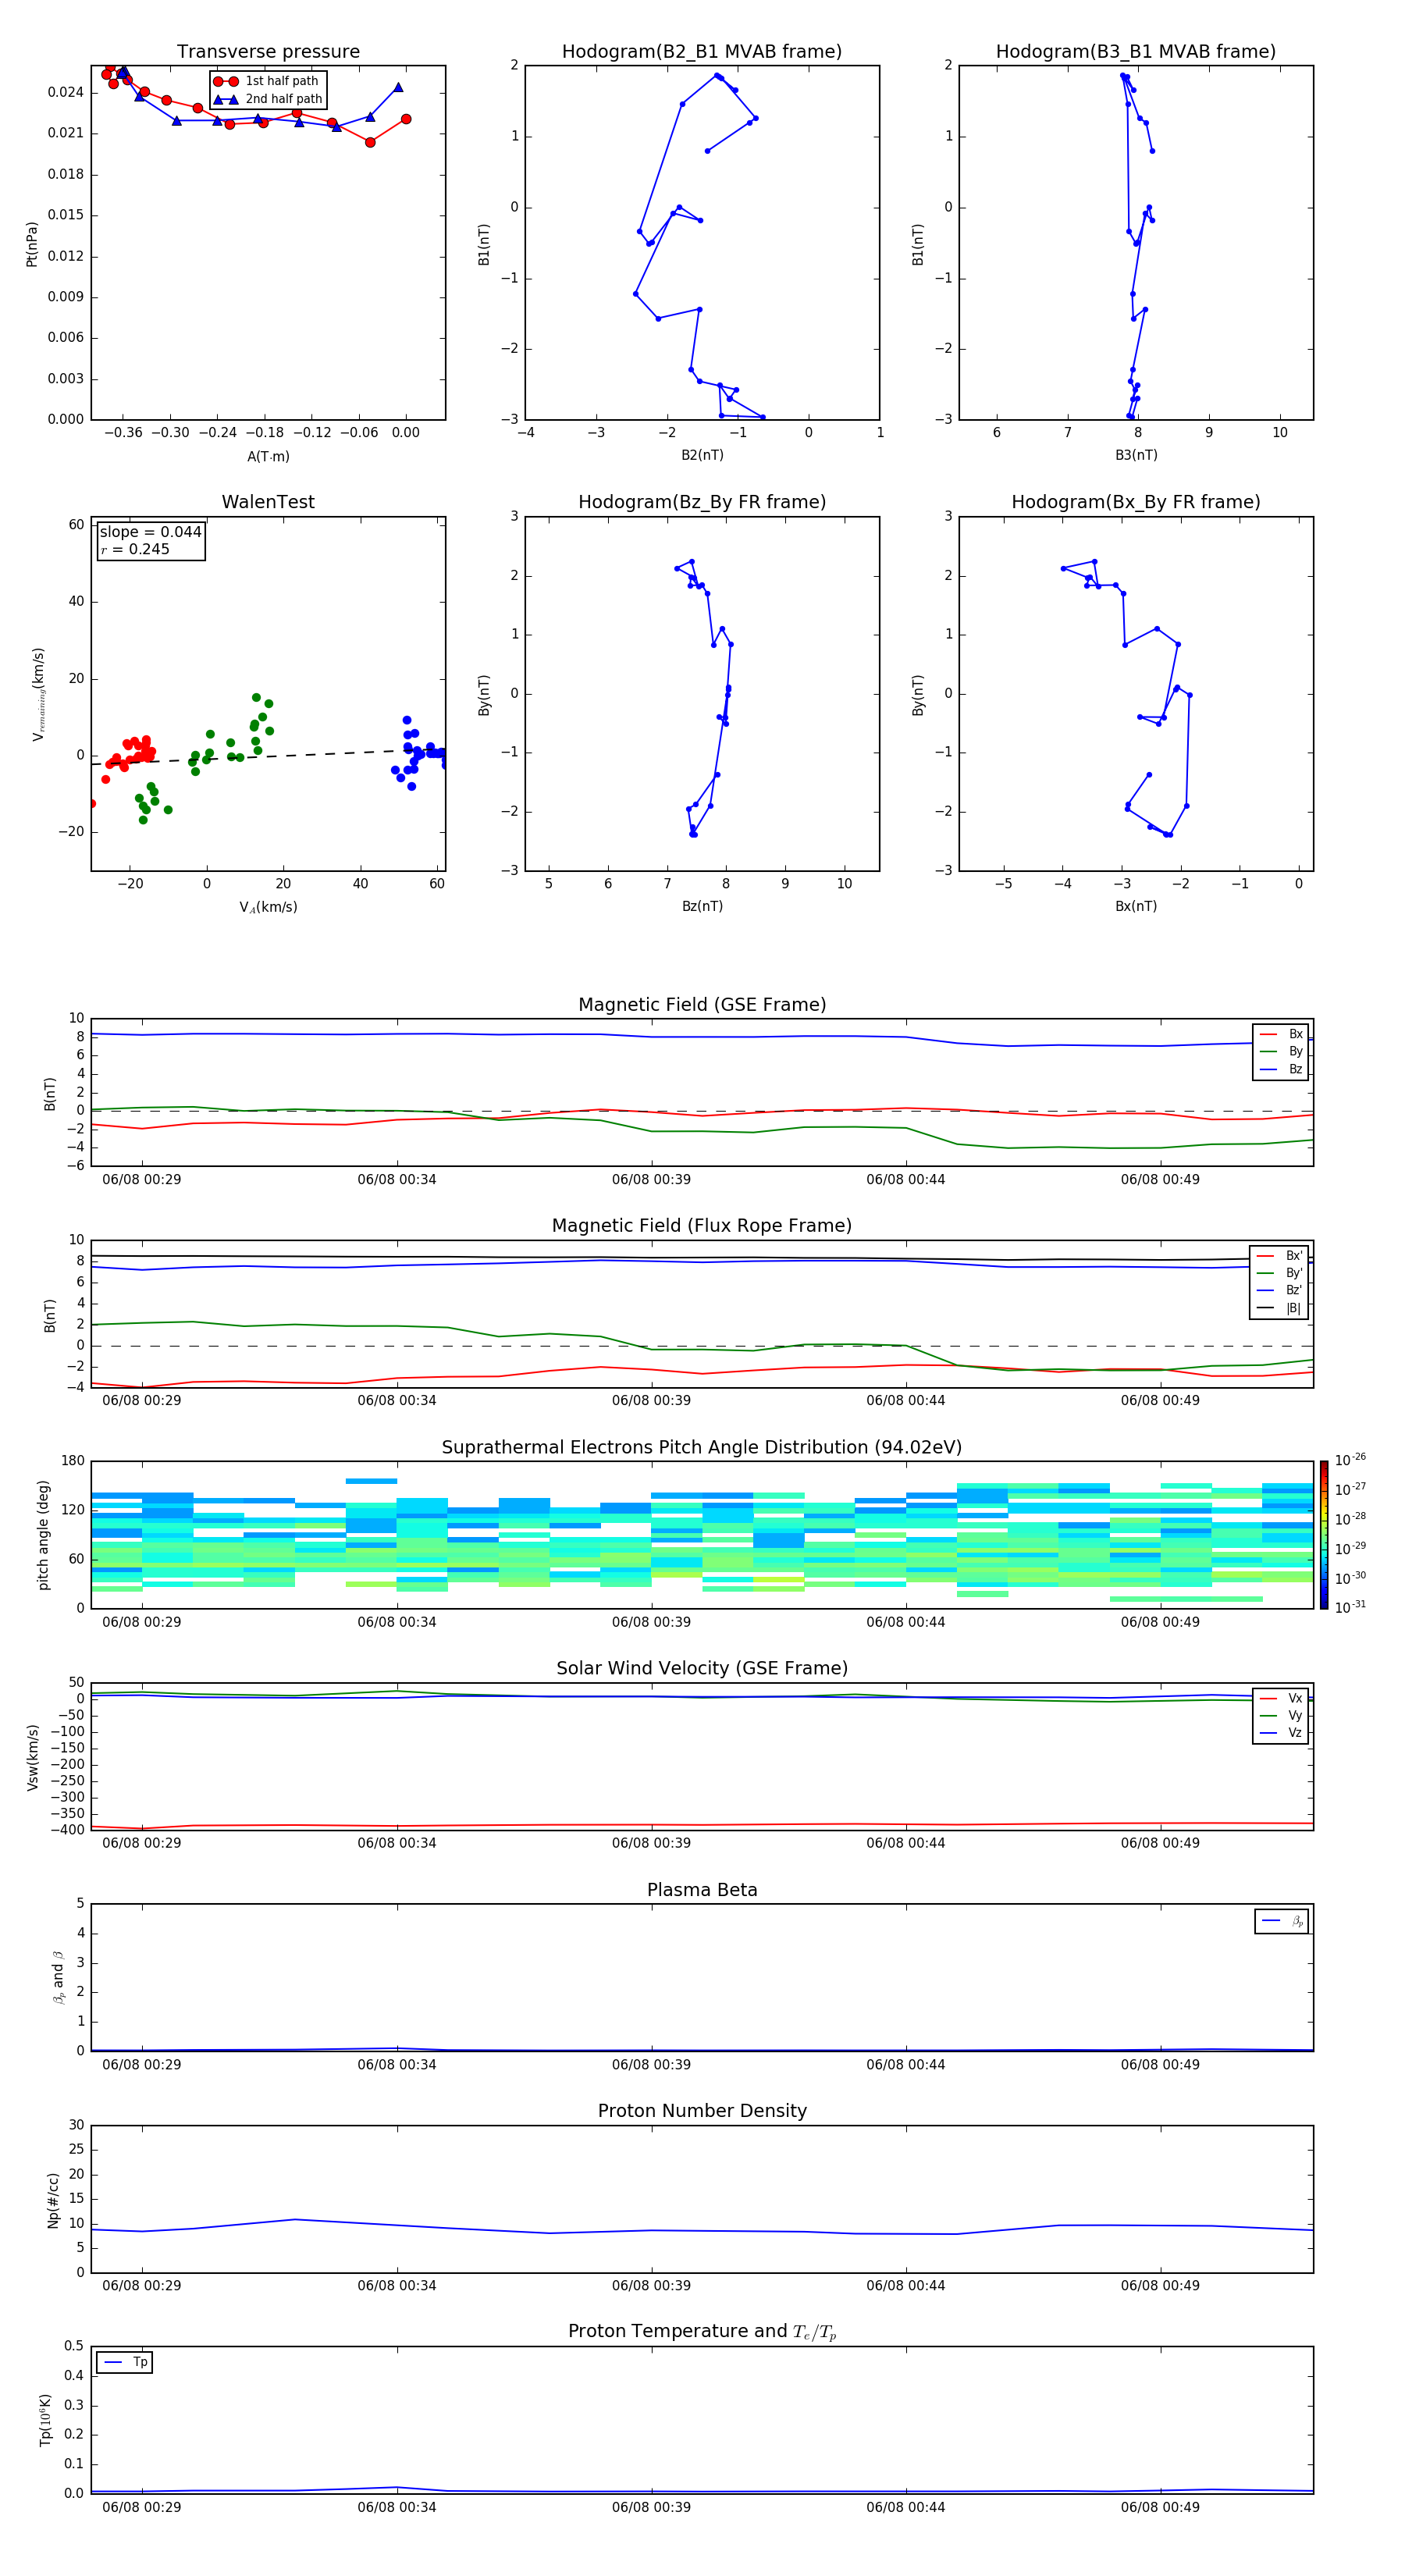Click the Vx entry in velocity legend
This screenshot has height=2576, width=1405.
point(1281,1698)
